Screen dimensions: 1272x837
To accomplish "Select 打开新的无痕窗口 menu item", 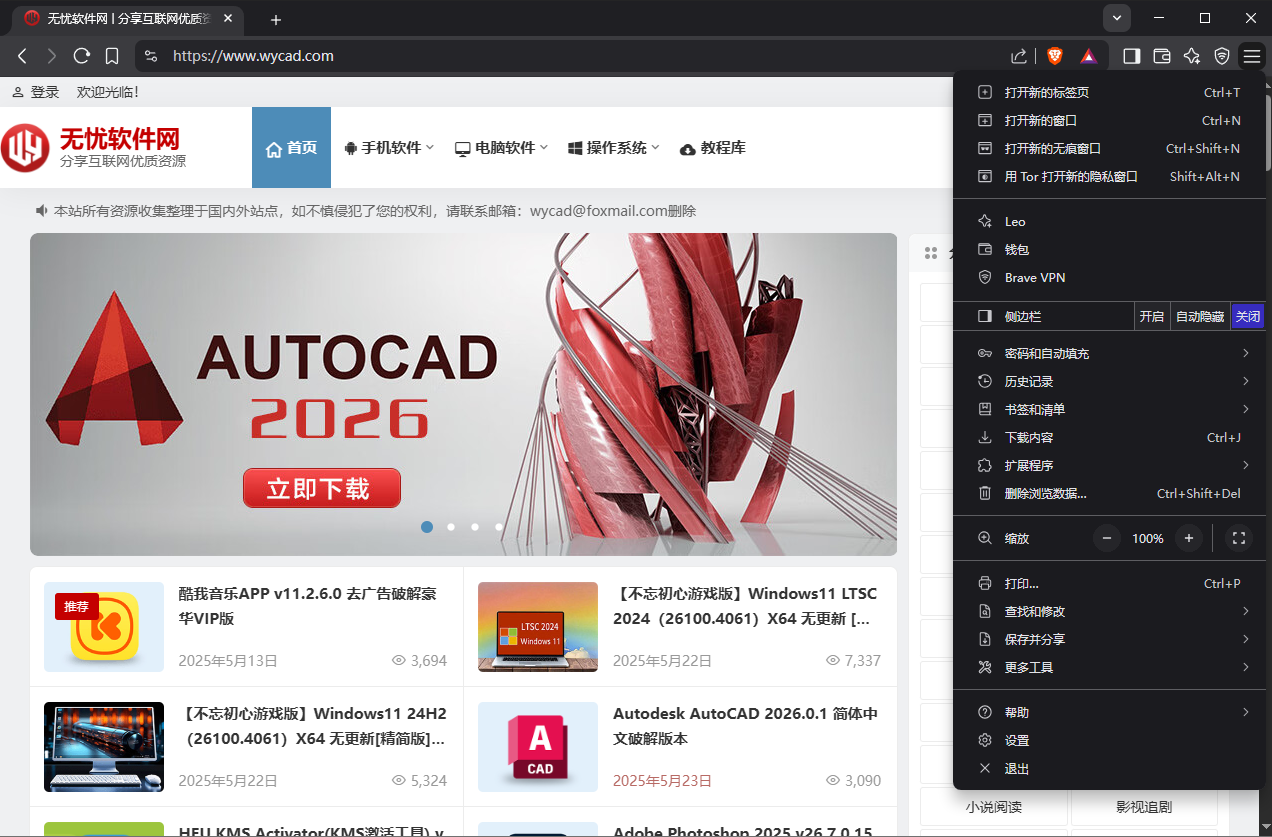I will coord(1052,148).
